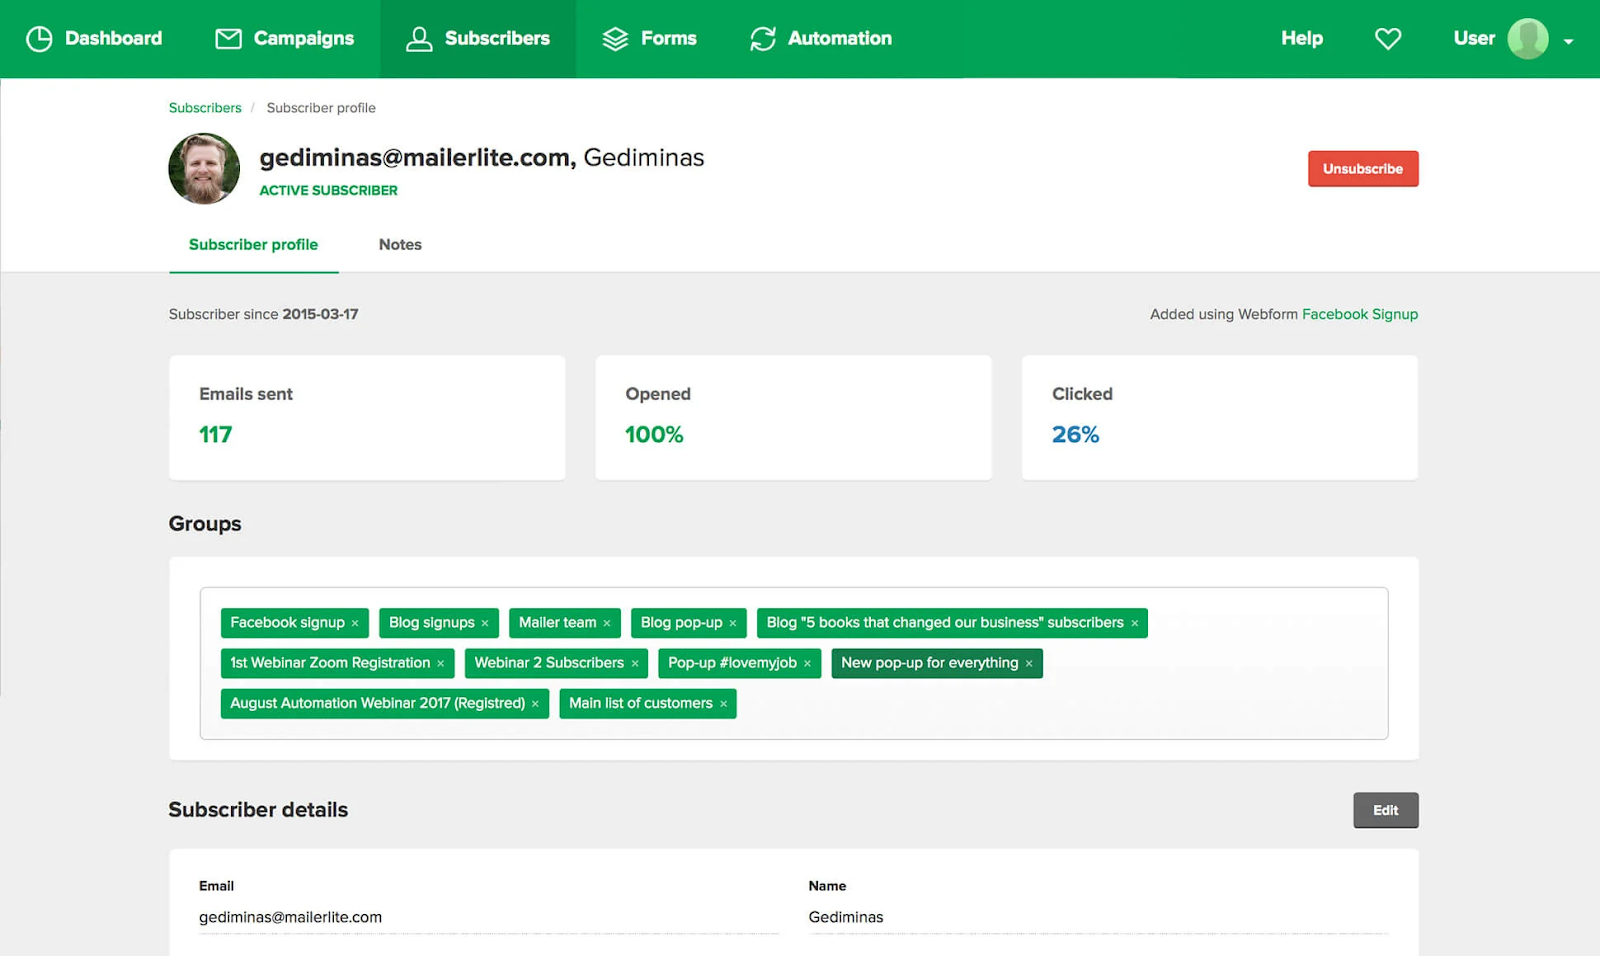The image size is (1600, 956).
Task: Remove the Mailer team group tag
Action: tap(607, 623)
